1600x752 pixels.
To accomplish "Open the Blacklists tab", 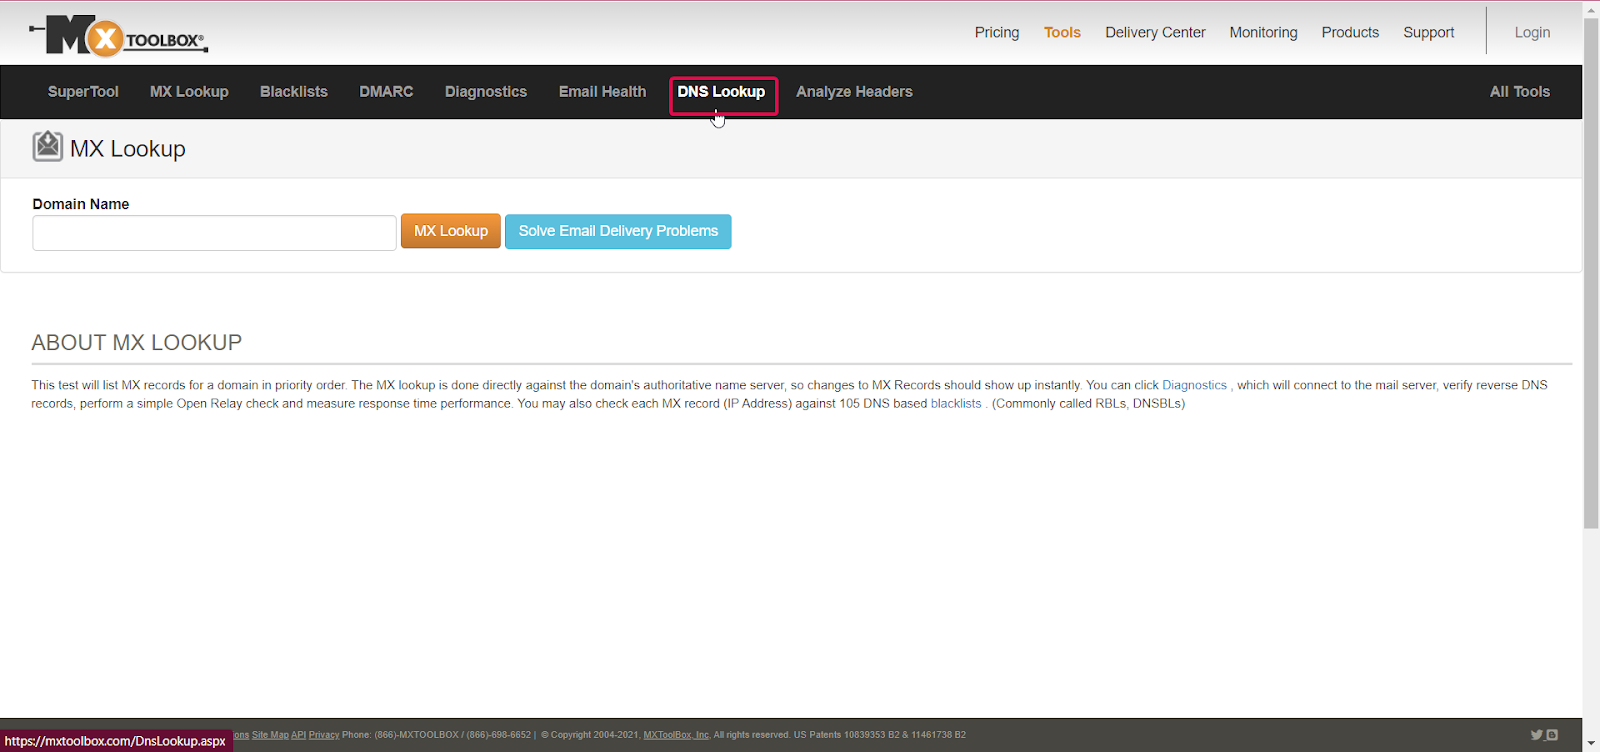I will point(294,92).
